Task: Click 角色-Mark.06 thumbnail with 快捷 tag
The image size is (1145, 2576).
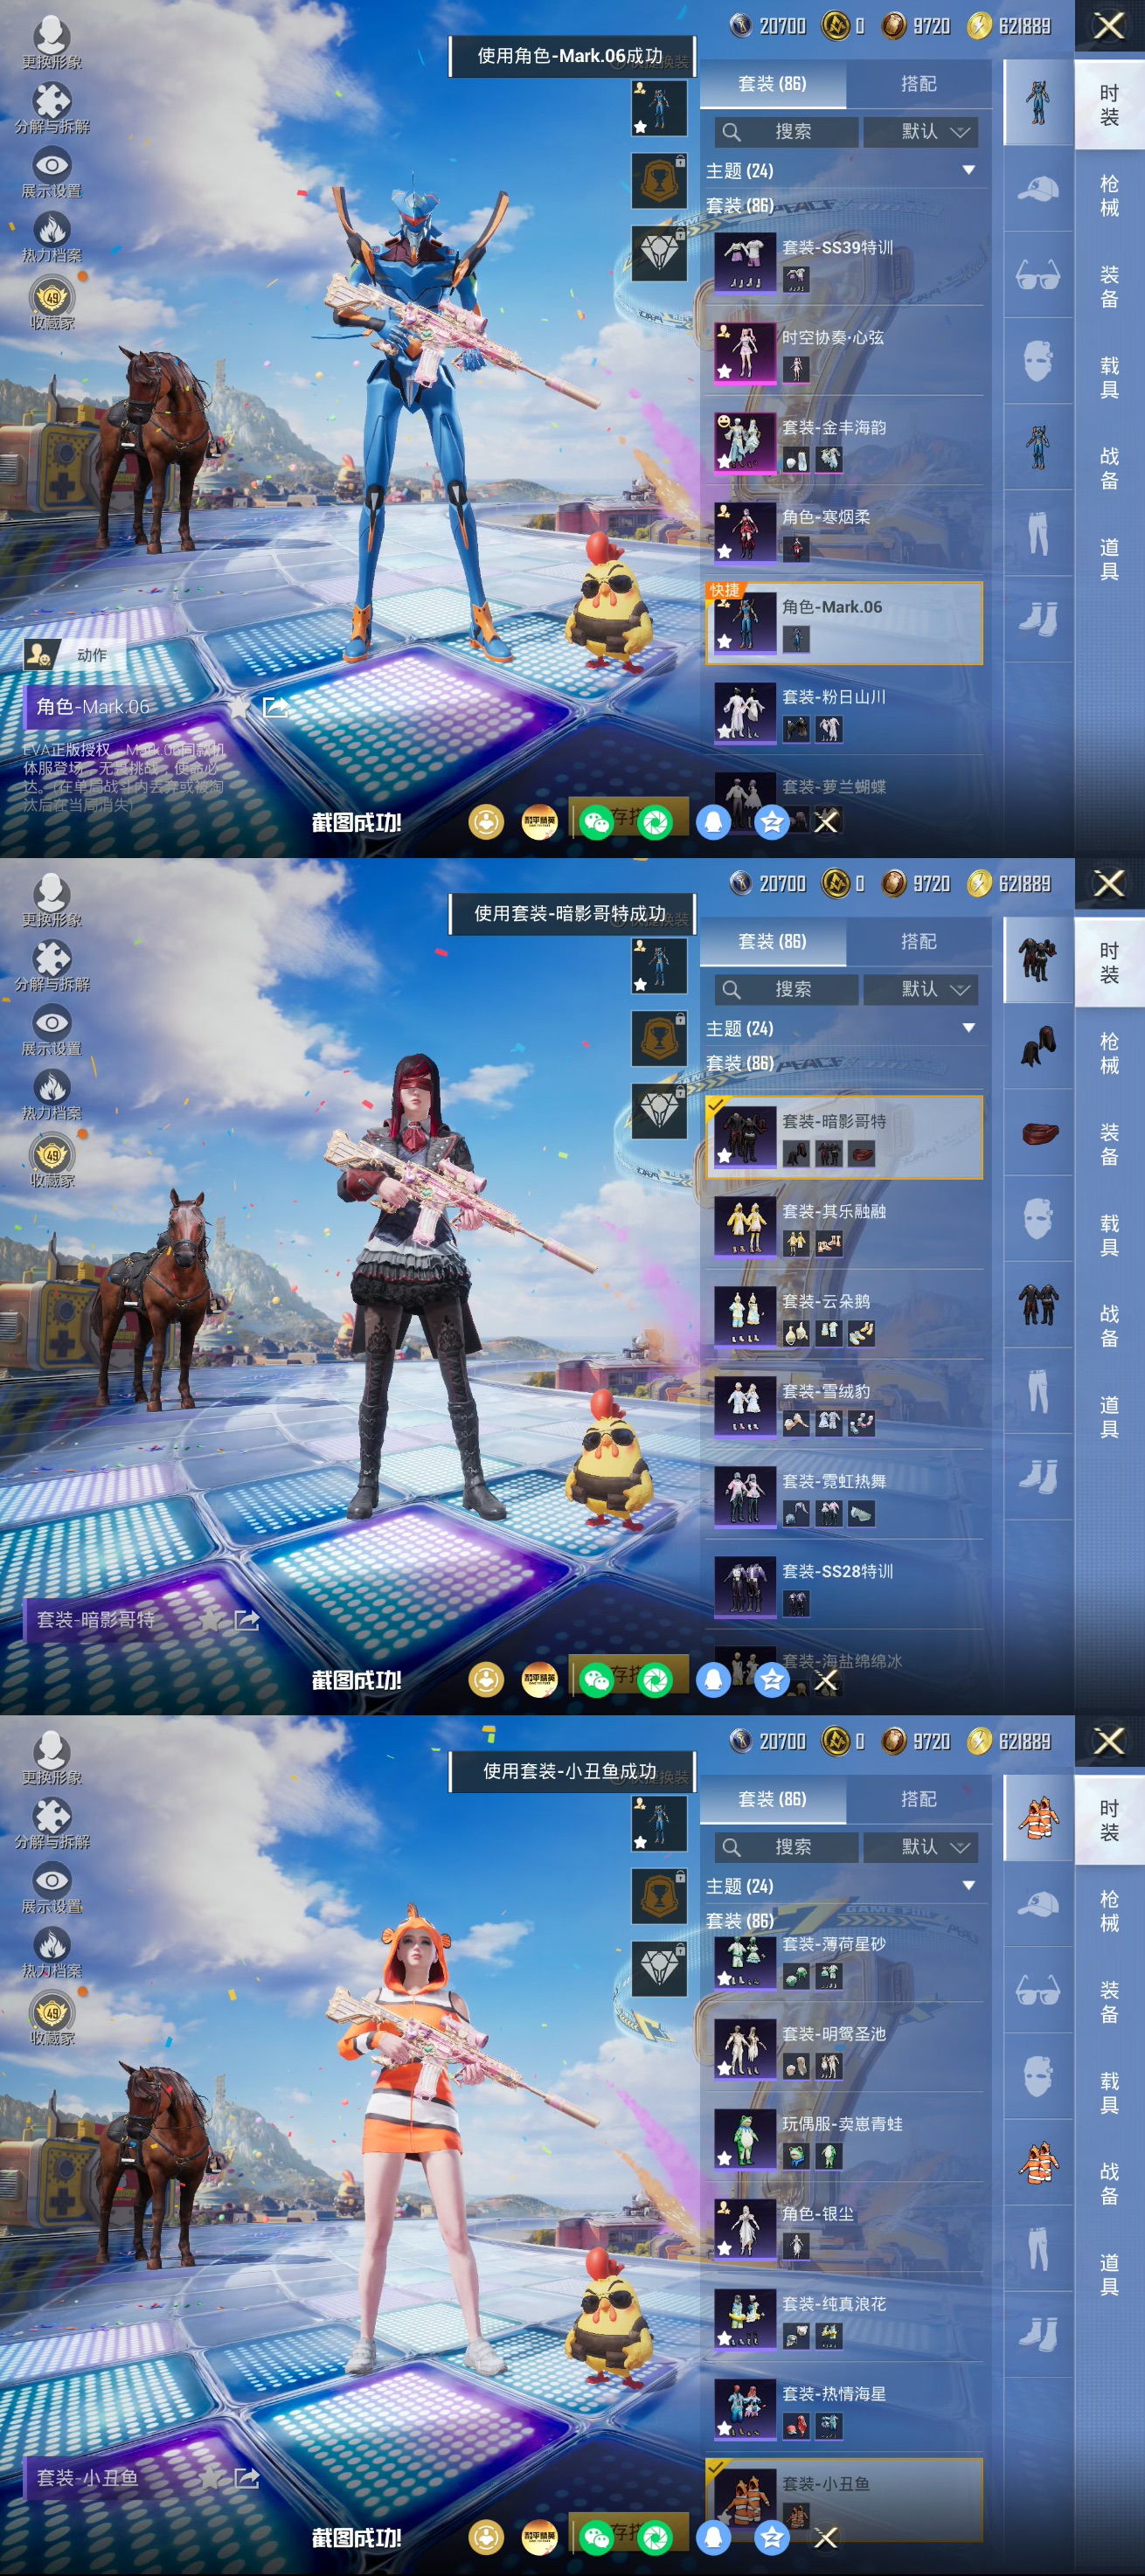Action: coord(744,623)
